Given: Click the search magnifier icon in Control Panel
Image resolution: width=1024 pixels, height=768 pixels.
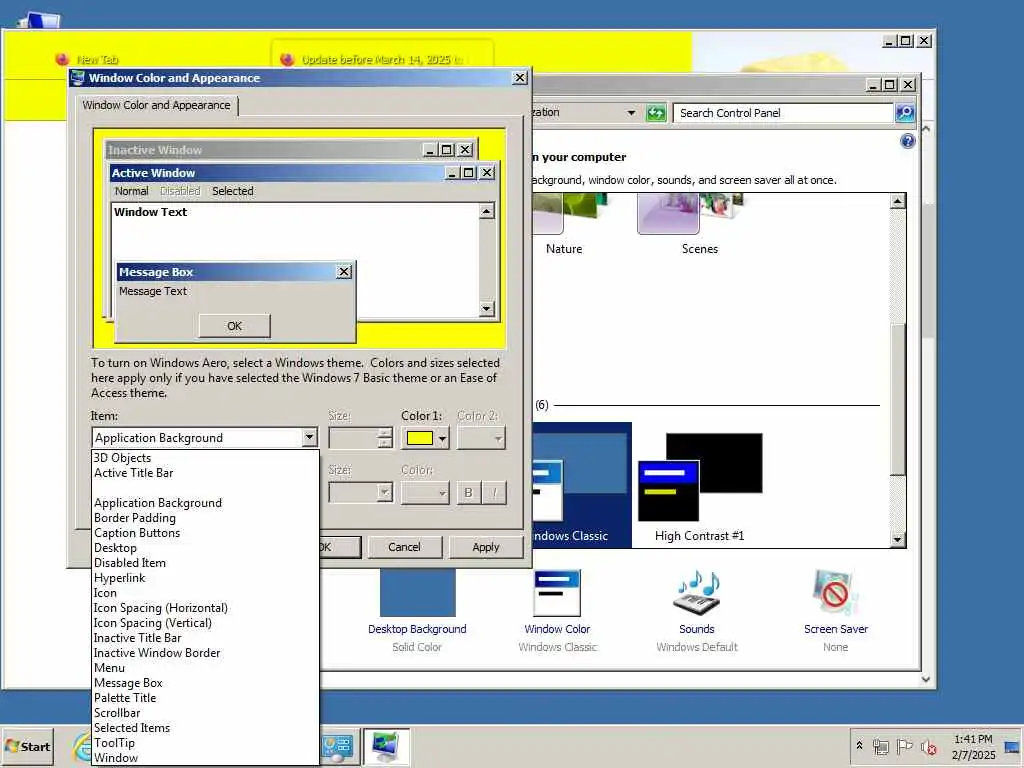Looking at the screenshot, I should [904, 113].
